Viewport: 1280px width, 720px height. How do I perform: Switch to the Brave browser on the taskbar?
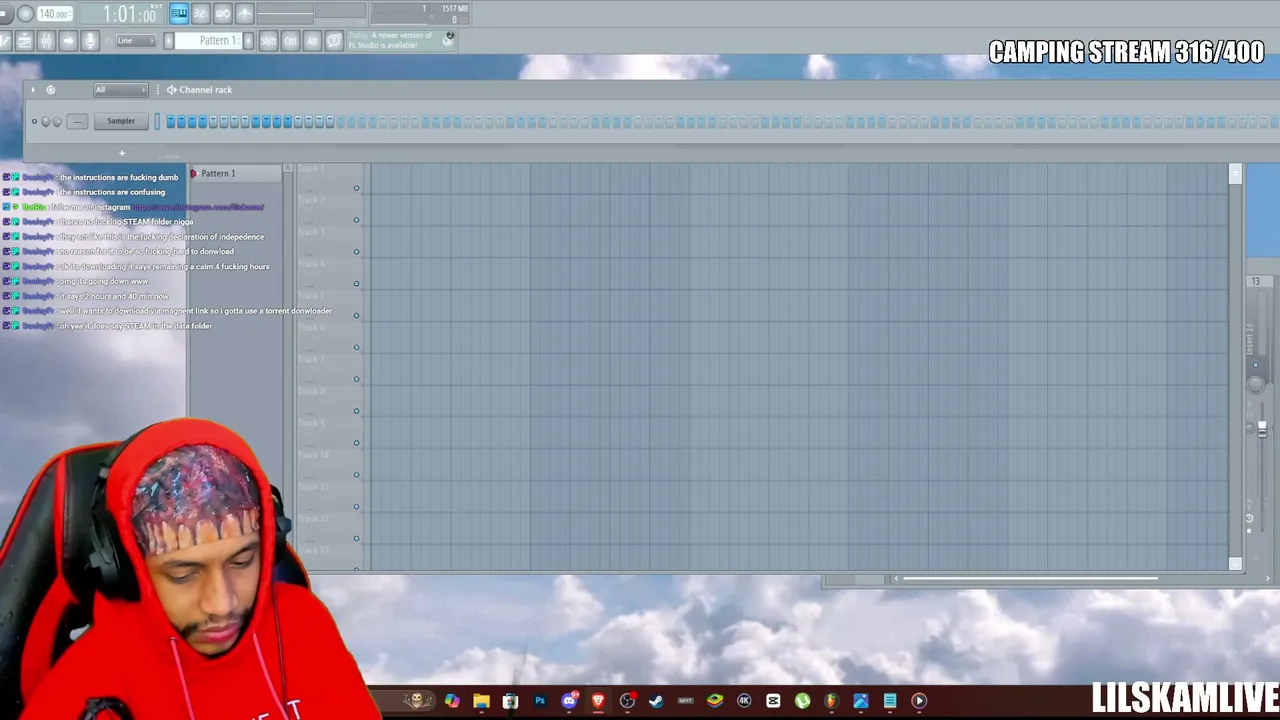[x=598, y=701]
